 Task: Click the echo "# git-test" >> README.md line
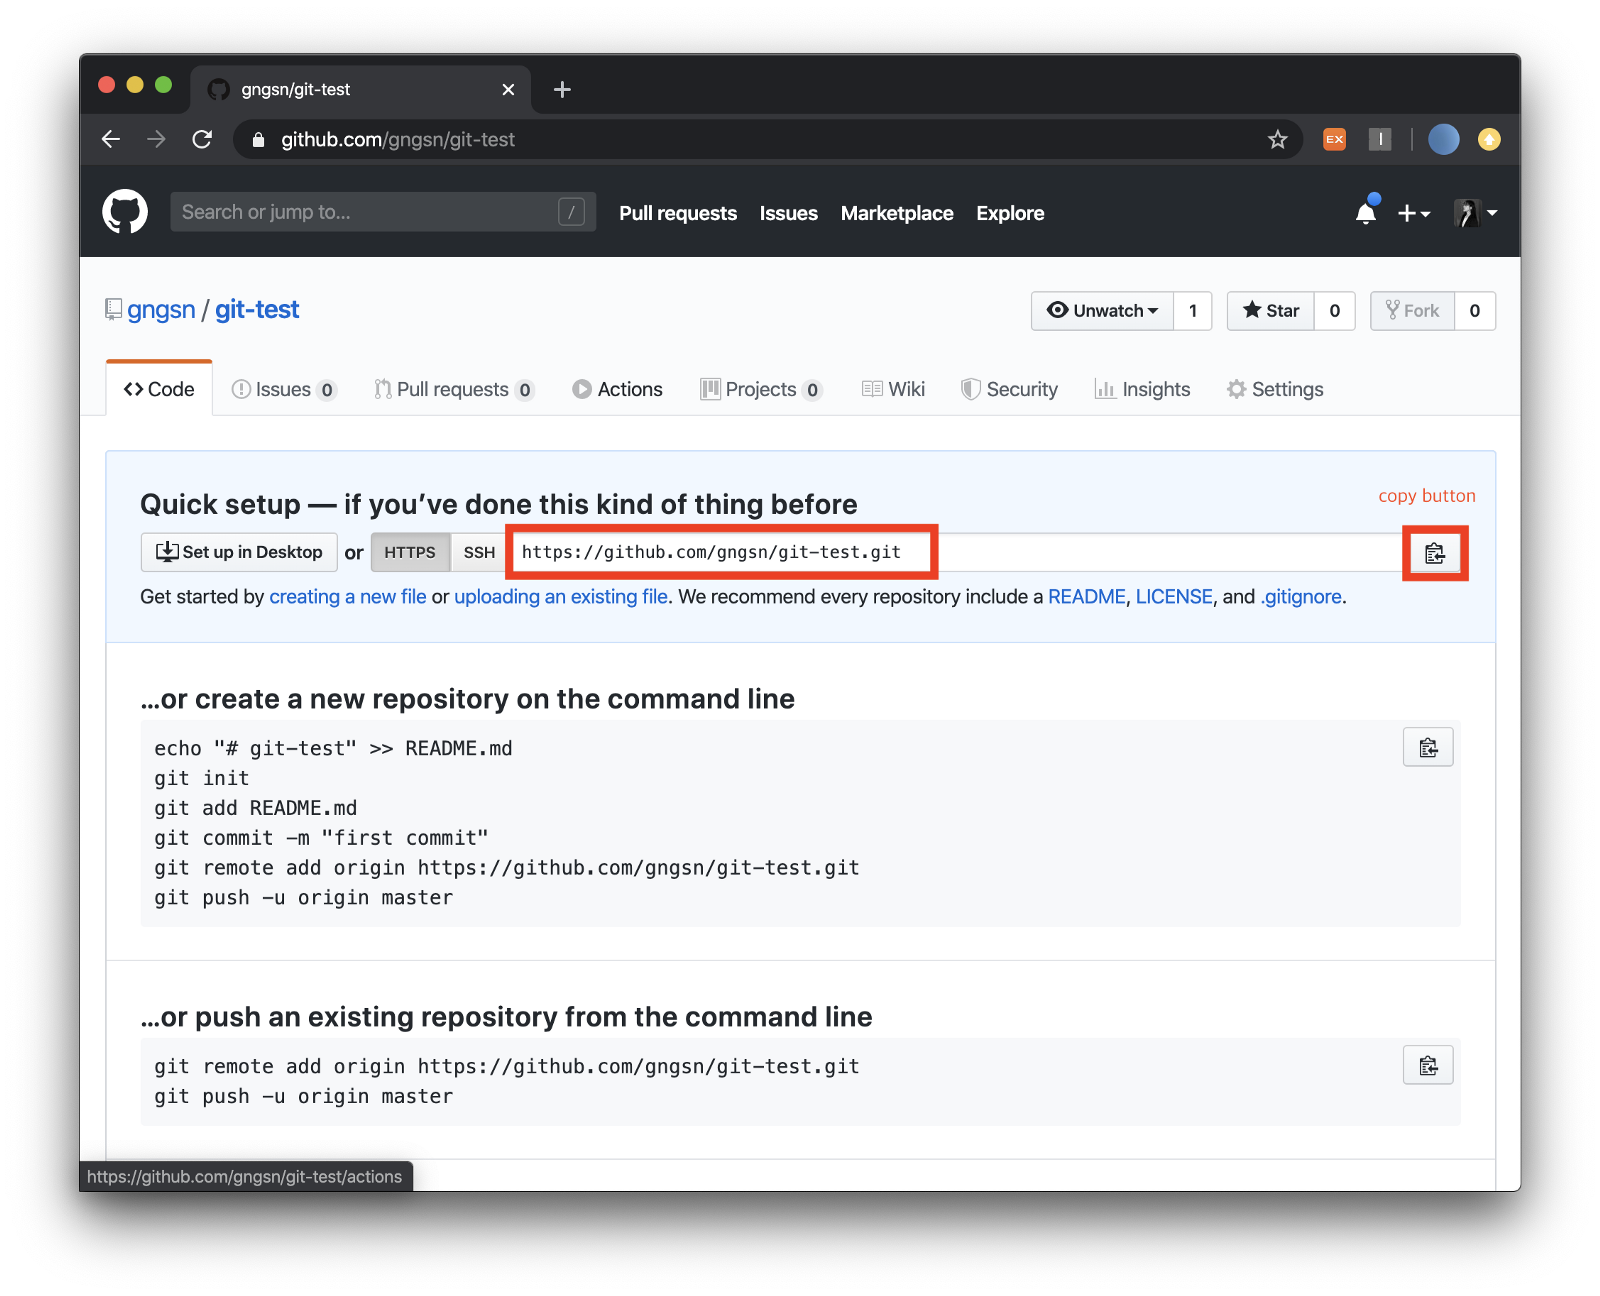pyautogui.click(x=333, y=748)
